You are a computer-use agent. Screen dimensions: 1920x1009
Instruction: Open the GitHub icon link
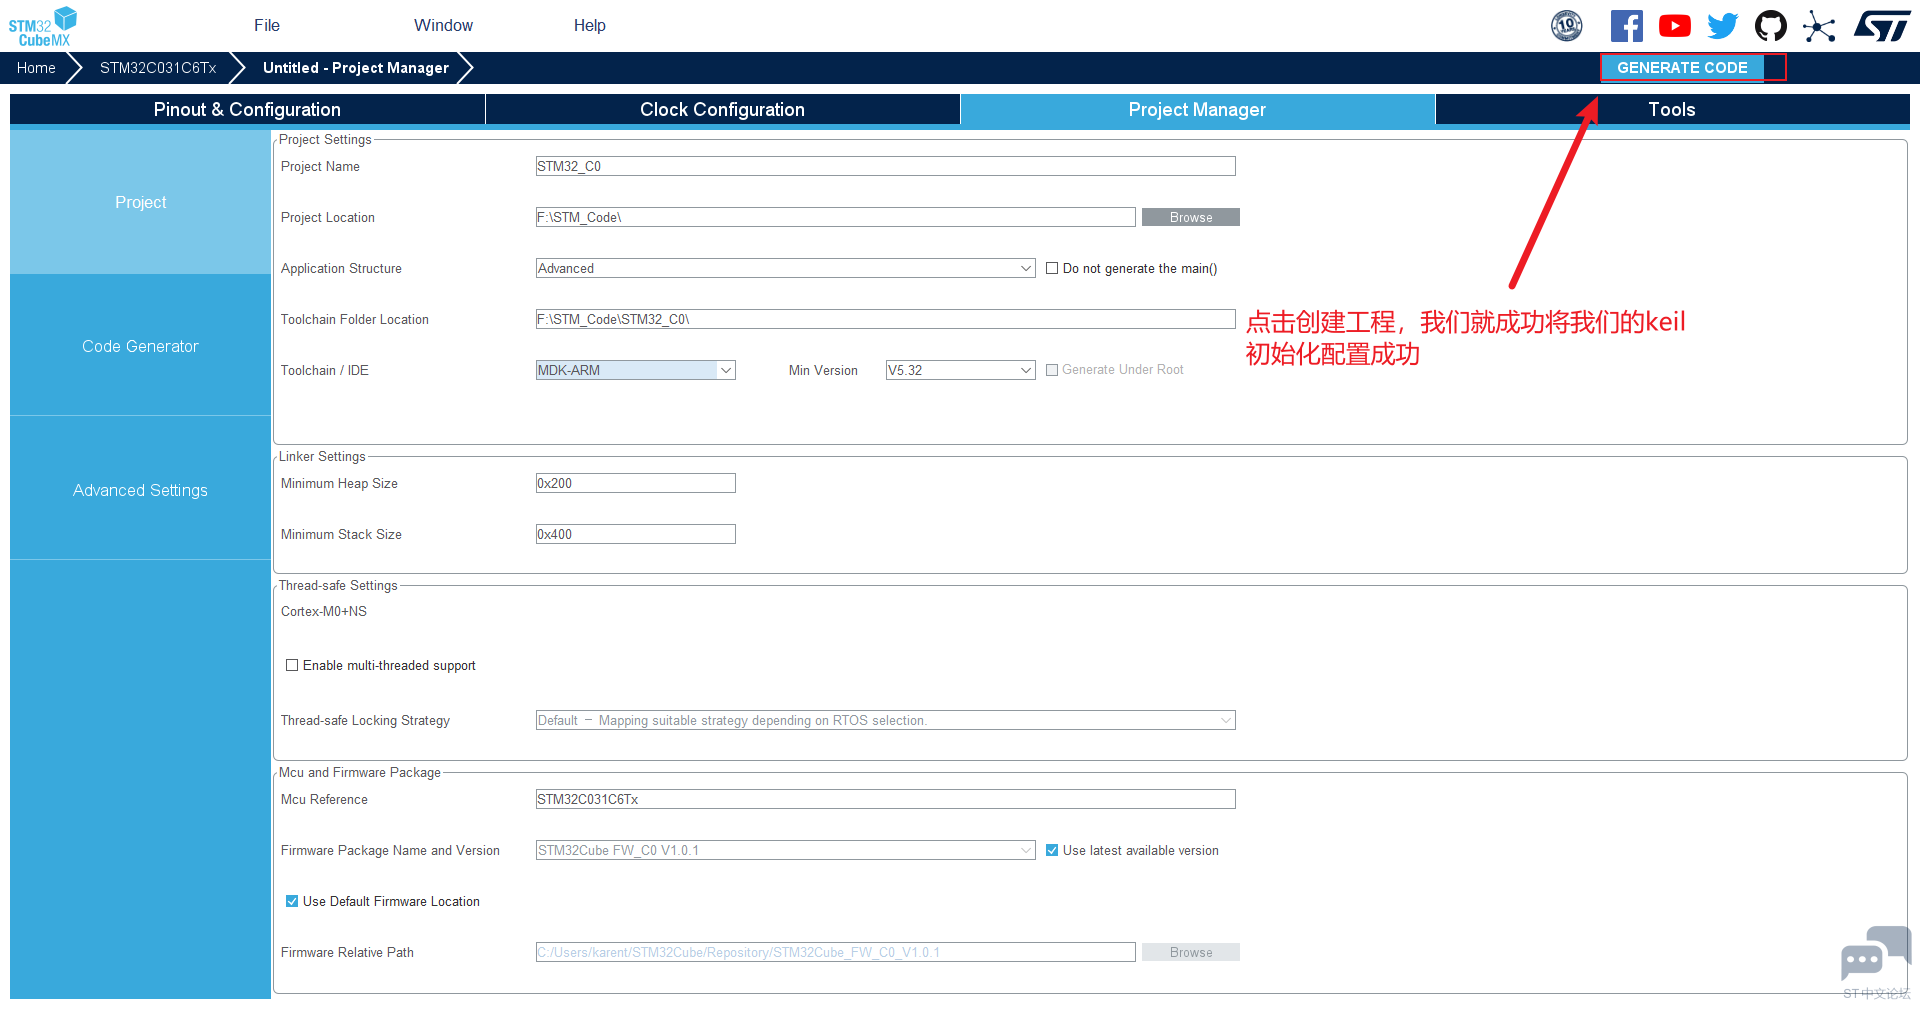pos(1770,26)
